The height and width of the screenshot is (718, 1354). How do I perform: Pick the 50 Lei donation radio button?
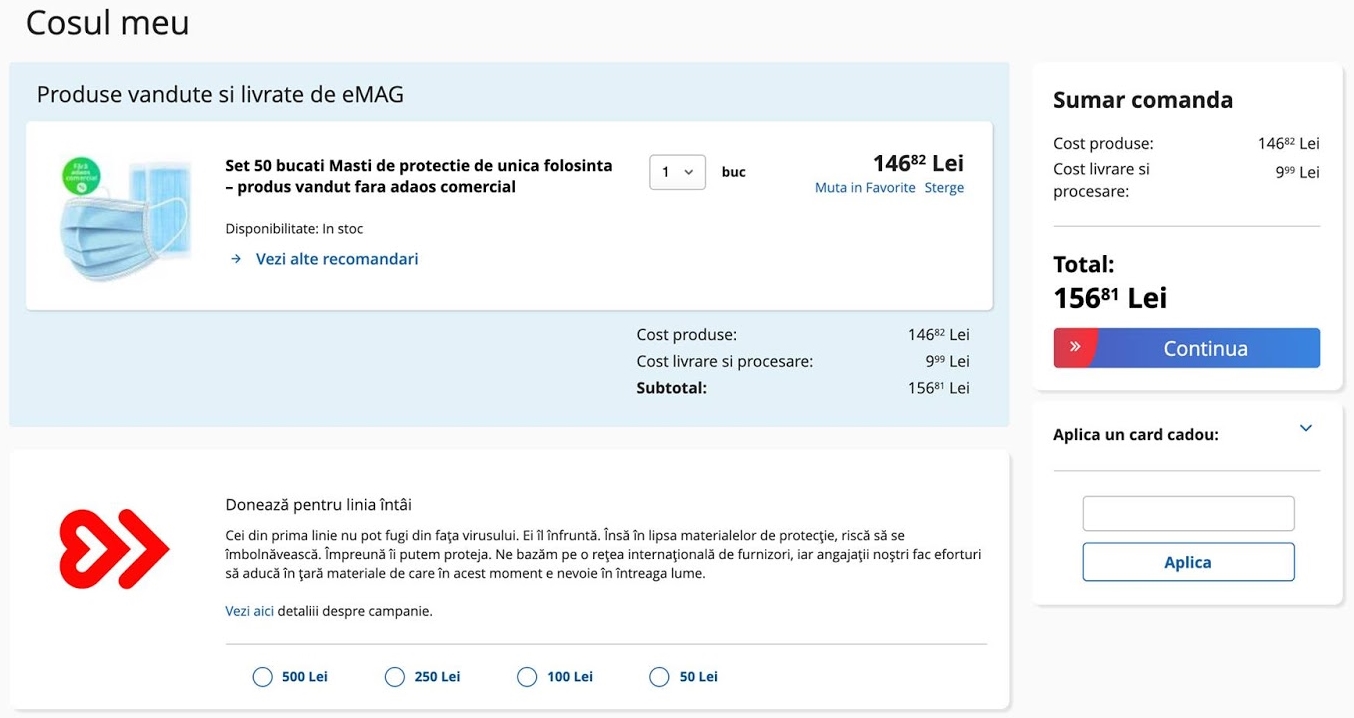pyautogui.click(x=659, y=677)
